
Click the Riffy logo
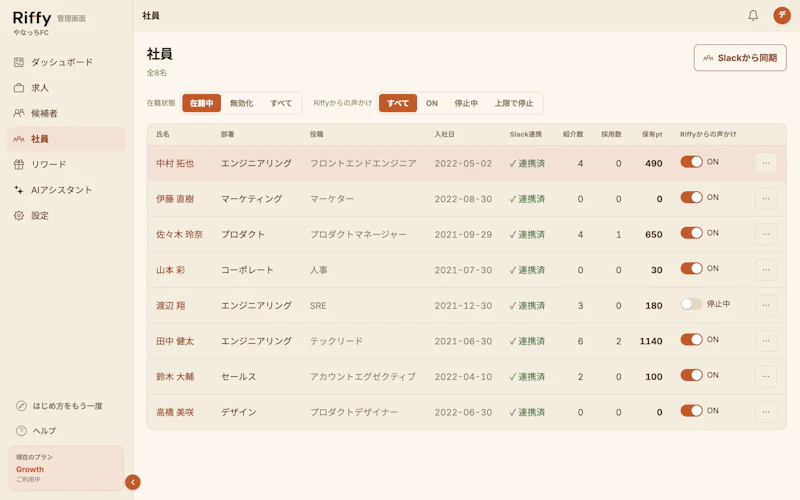point(32,18)
